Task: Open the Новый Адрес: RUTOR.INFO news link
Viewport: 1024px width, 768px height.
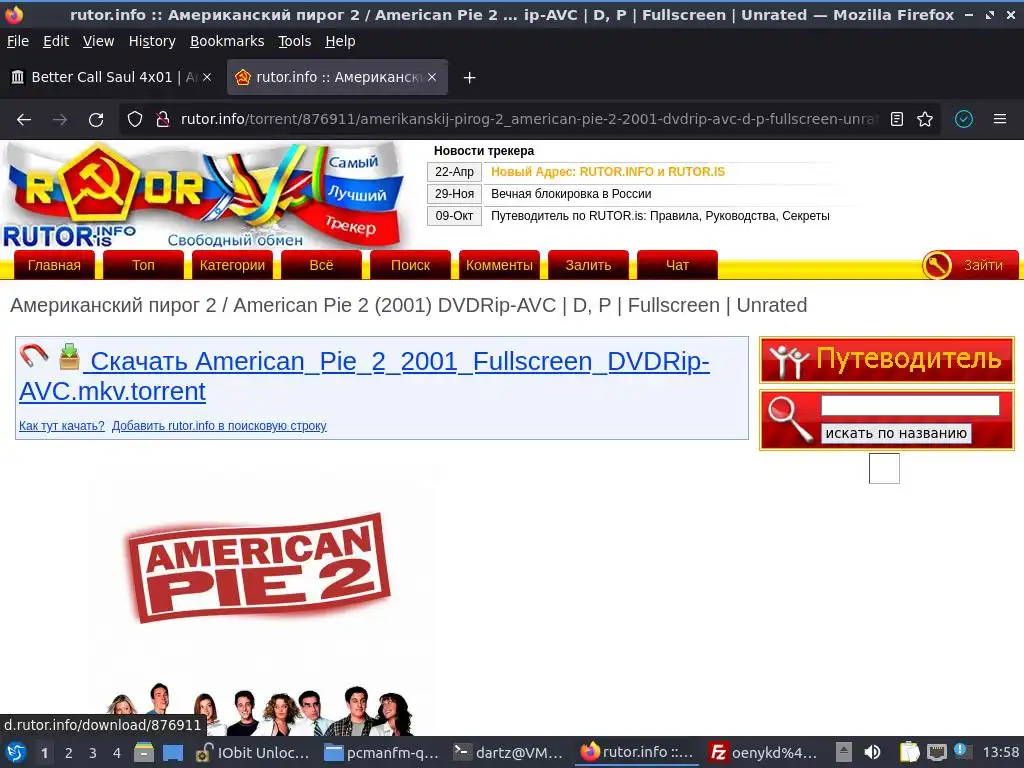Action: coord(607,172)
